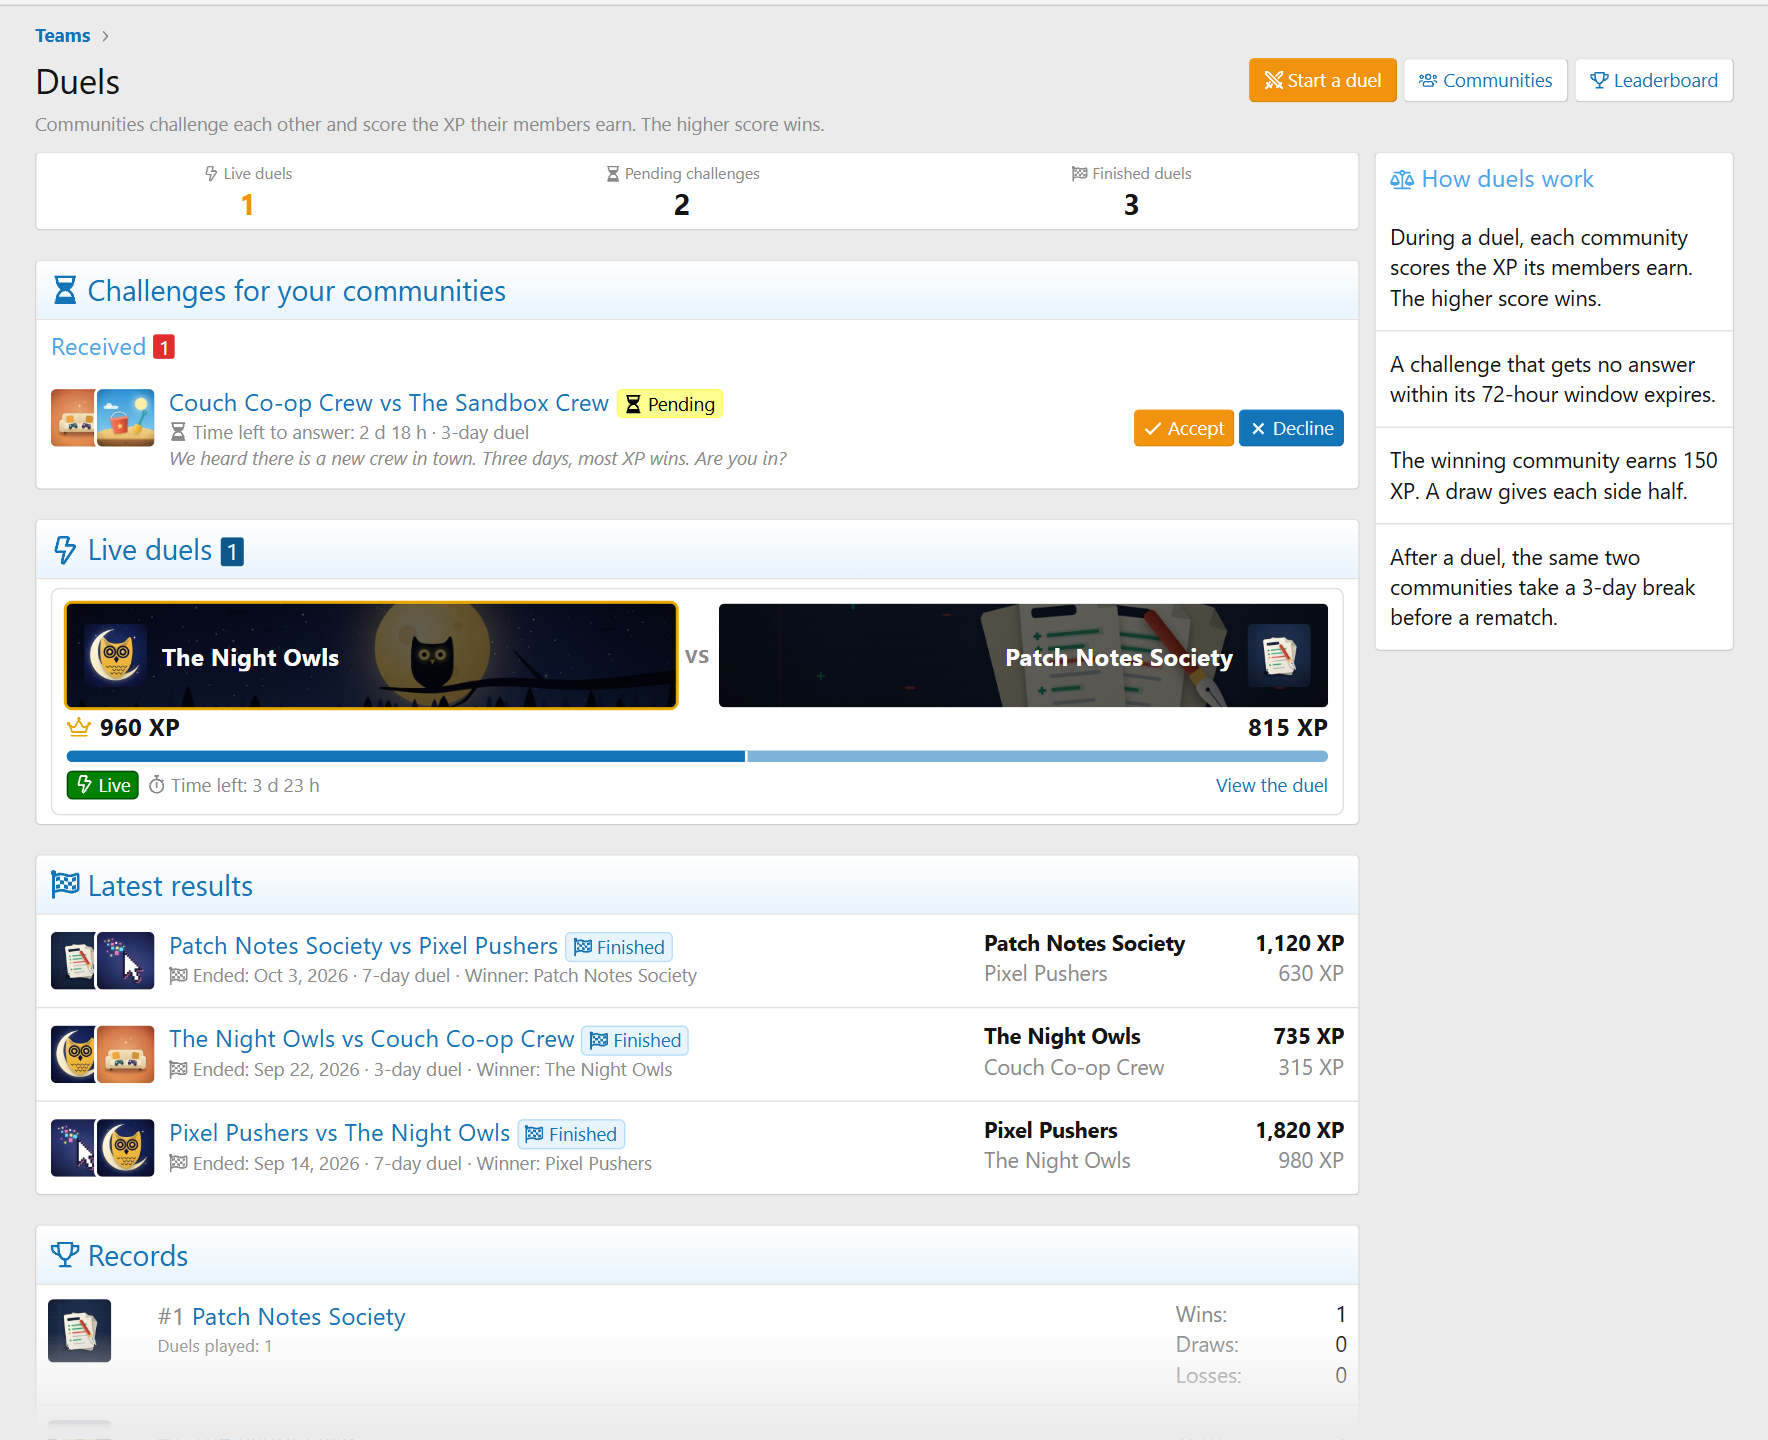This screenshot has width=1768, height=1440.
Task: Open the Leaderboard button
Action: click(1654, 80)
